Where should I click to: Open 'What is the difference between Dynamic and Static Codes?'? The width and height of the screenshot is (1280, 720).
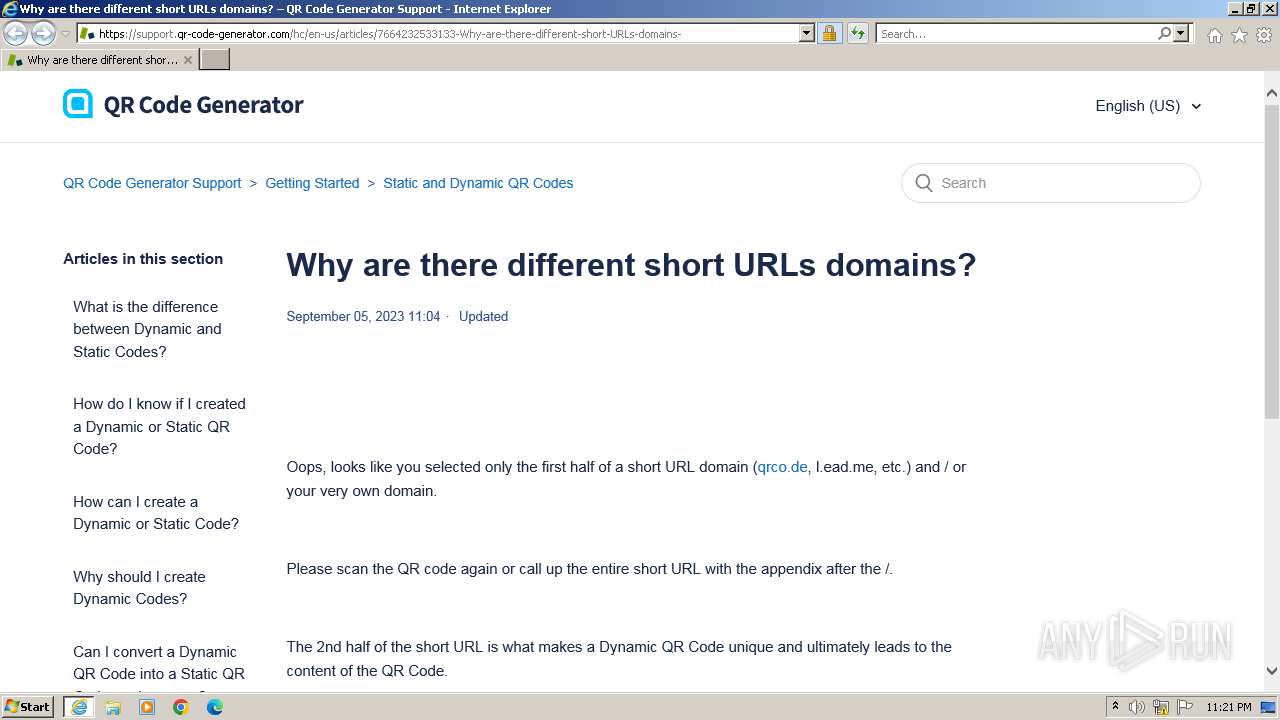pos(147,329)
